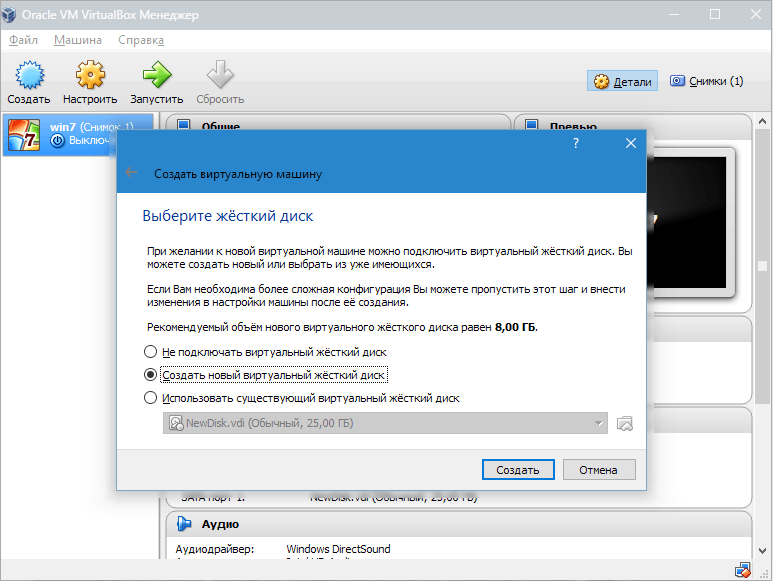Click the folder browse icon beside disk dropdown
Viewport: 773px width, 581px height.
click(625, 423)
